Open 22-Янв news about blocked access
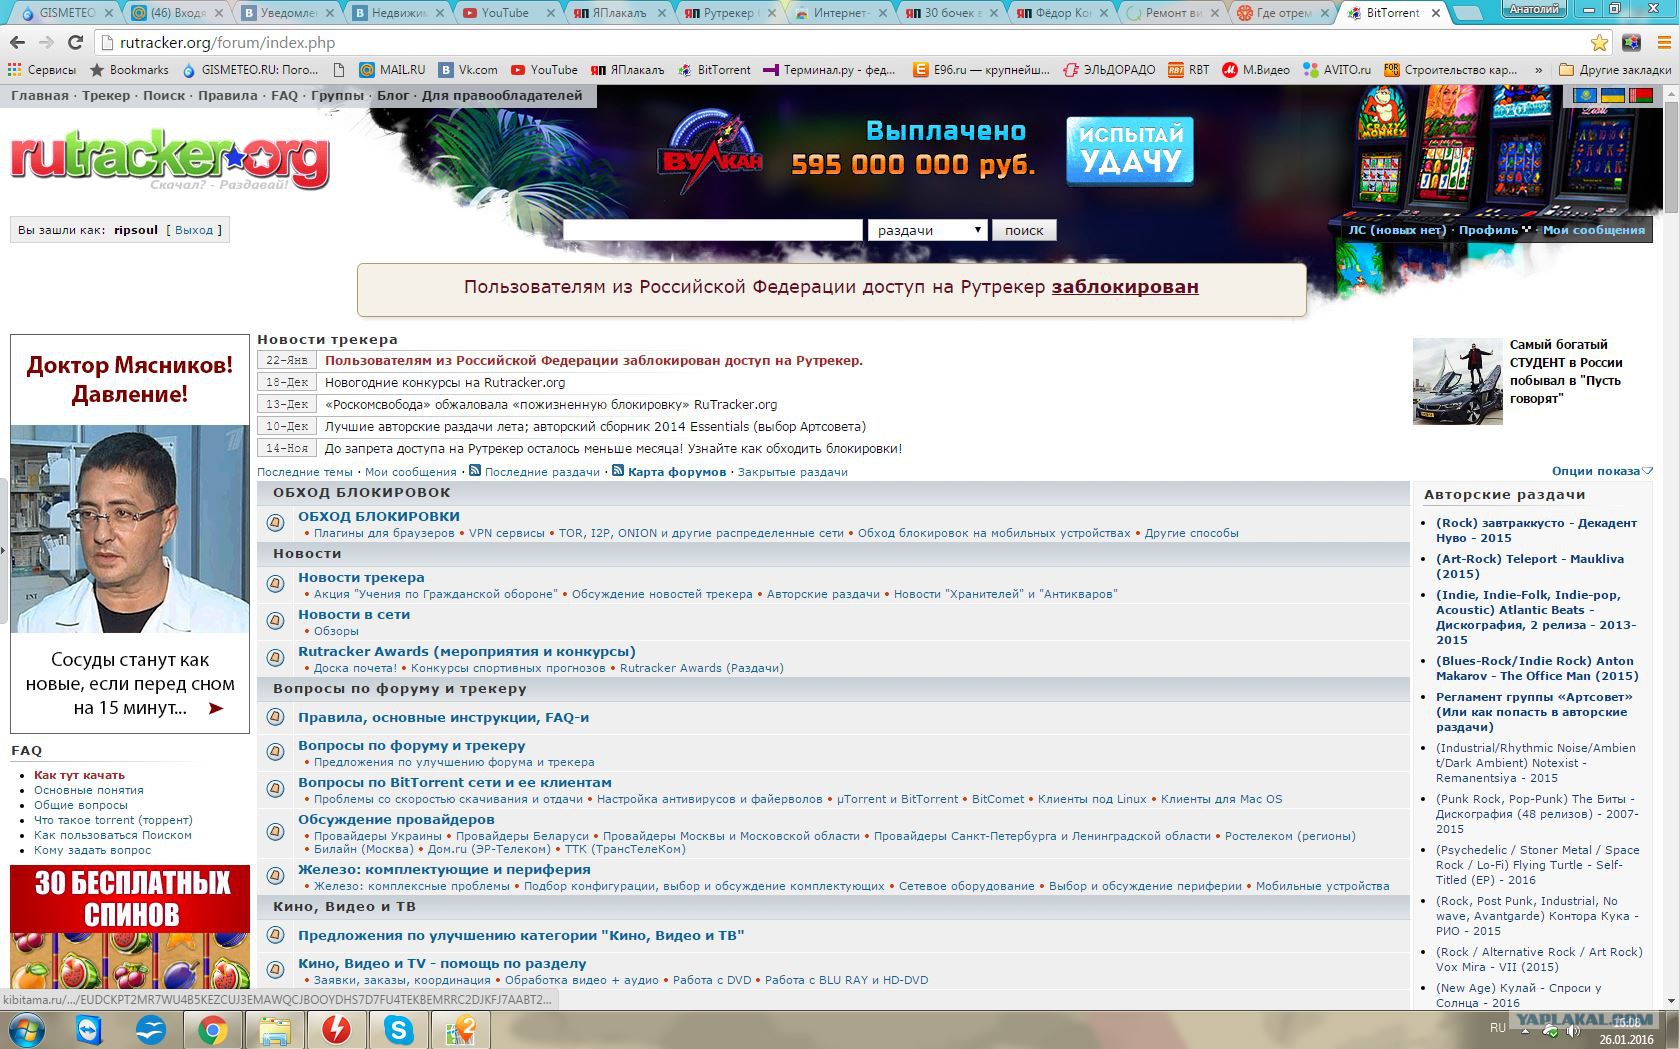This screenshot has height=1049, width=1679. (594, 361)
